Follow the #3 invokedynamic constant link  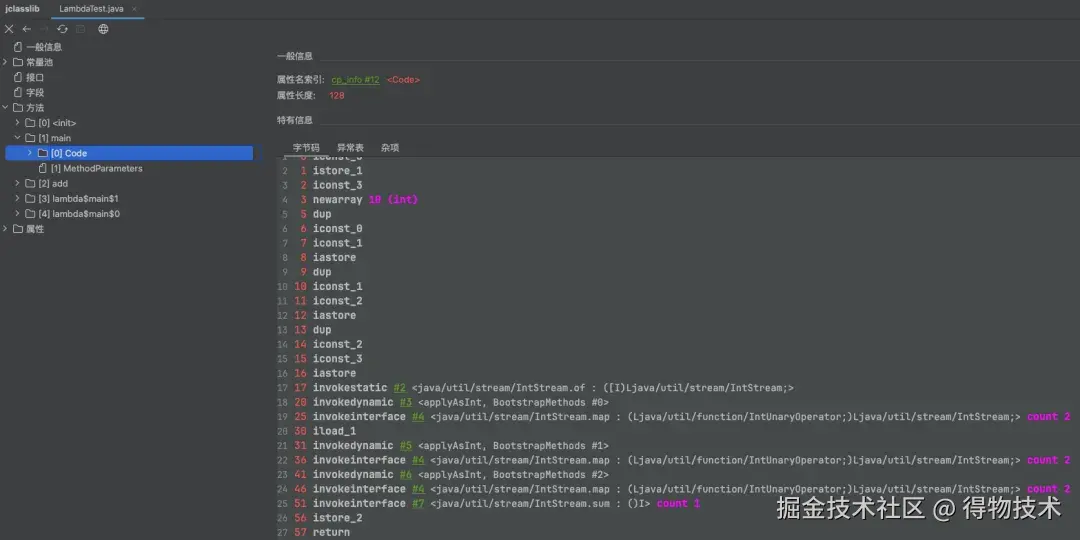pyautogui.click(x=406, y=402)
